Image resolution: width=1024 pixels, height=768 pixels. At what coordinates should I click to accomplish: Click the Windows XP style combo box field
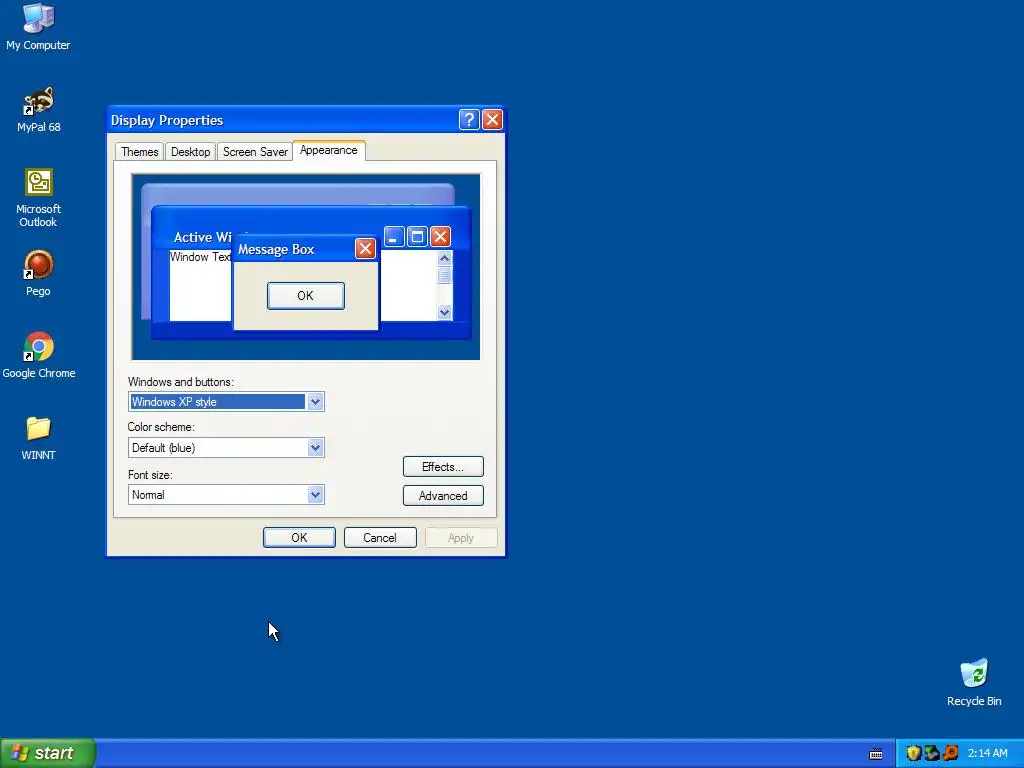(226, 402)
